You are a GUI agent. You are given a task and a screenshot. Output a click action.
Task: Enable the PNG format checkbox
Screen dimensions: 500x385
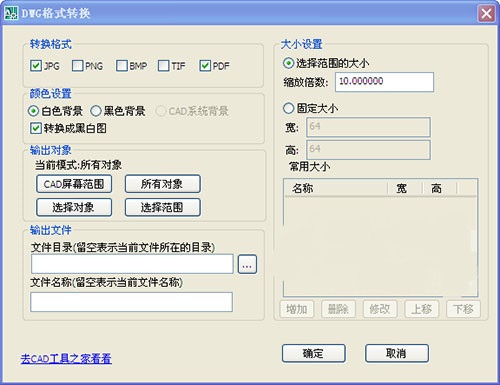click(x=77, y=66)
